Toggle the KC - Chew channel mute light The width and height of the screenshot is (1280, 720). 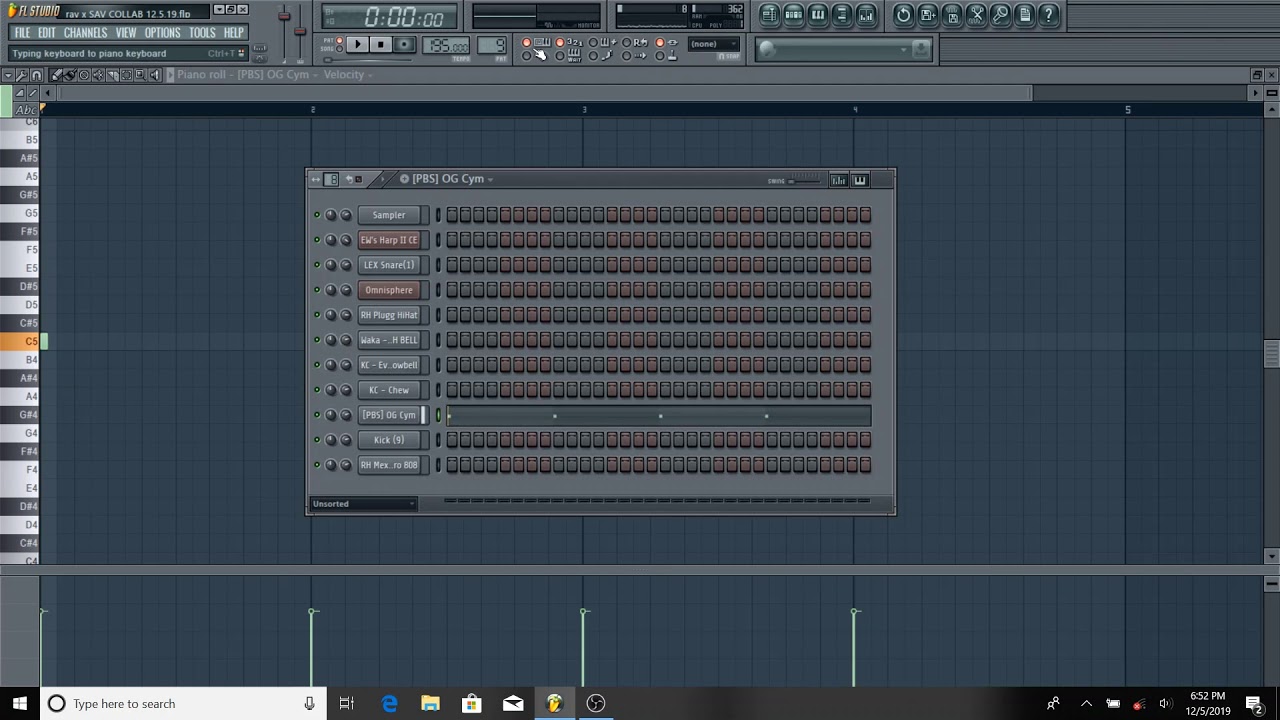click(x=317, y=390)
